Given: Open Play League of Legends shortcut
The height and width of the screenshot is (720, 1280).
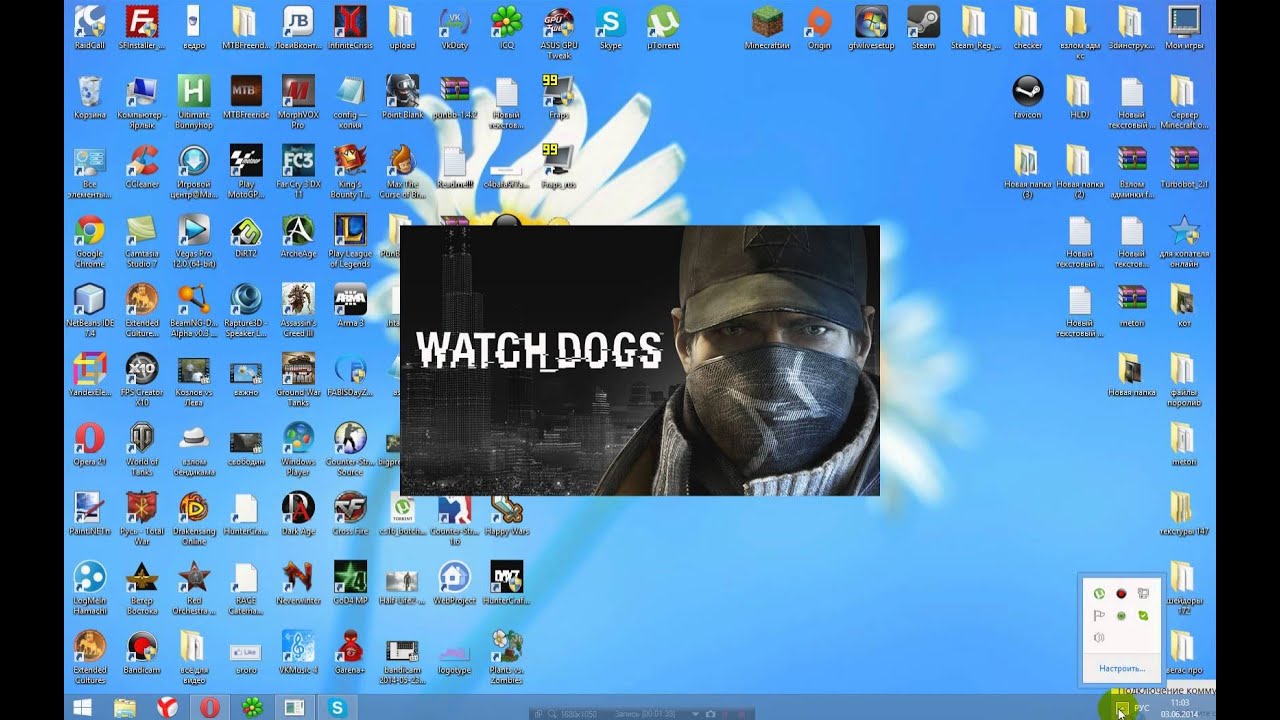Looking at the screenshot, I should pyautogui.click(x=350, y=240).
